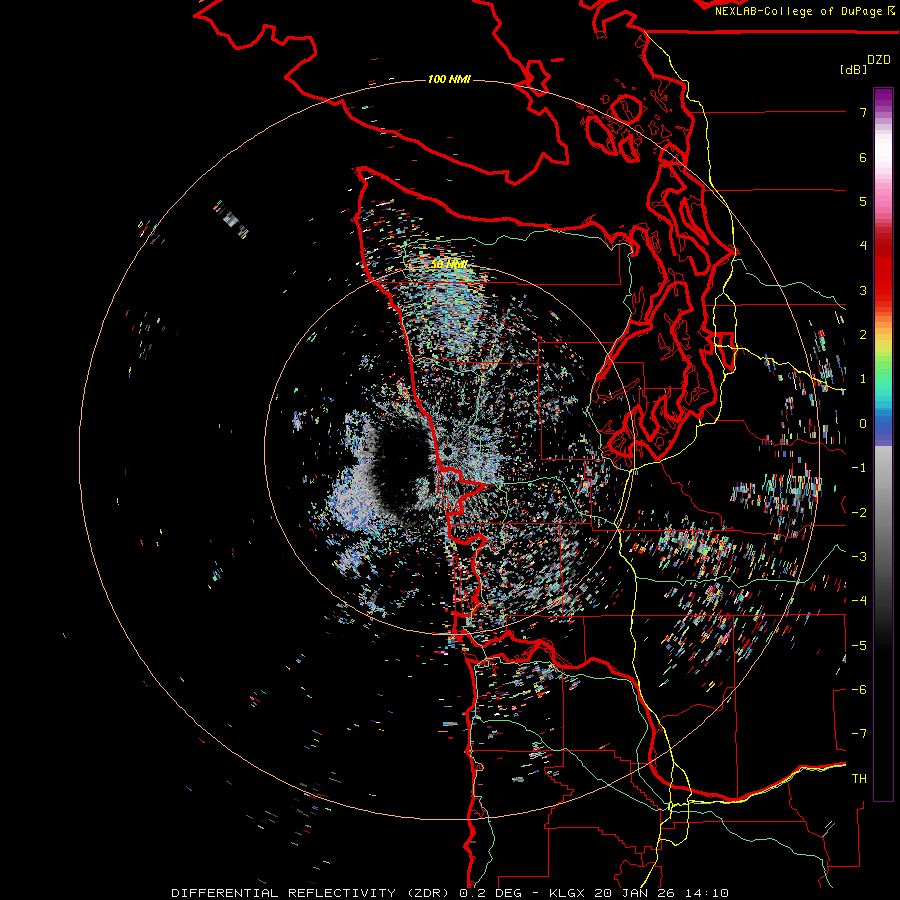
Task: Click the 3 value on color scale
Action: coord(863,290)
